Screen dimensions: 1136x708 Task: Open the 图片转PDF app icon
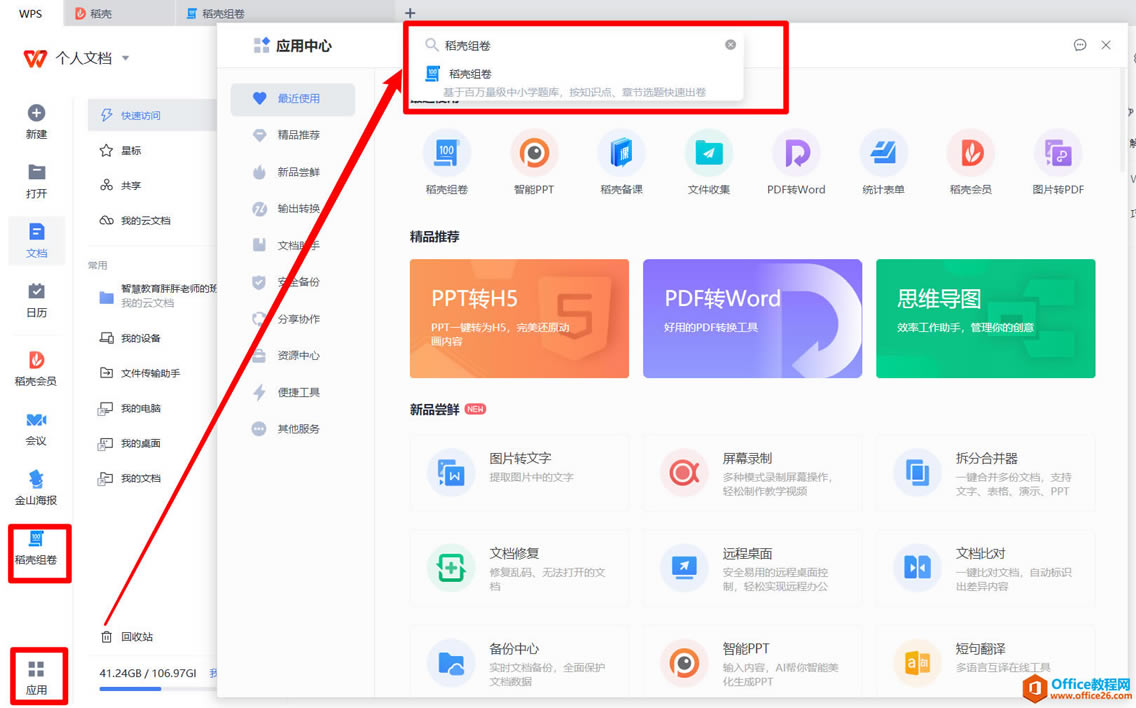1058,154
